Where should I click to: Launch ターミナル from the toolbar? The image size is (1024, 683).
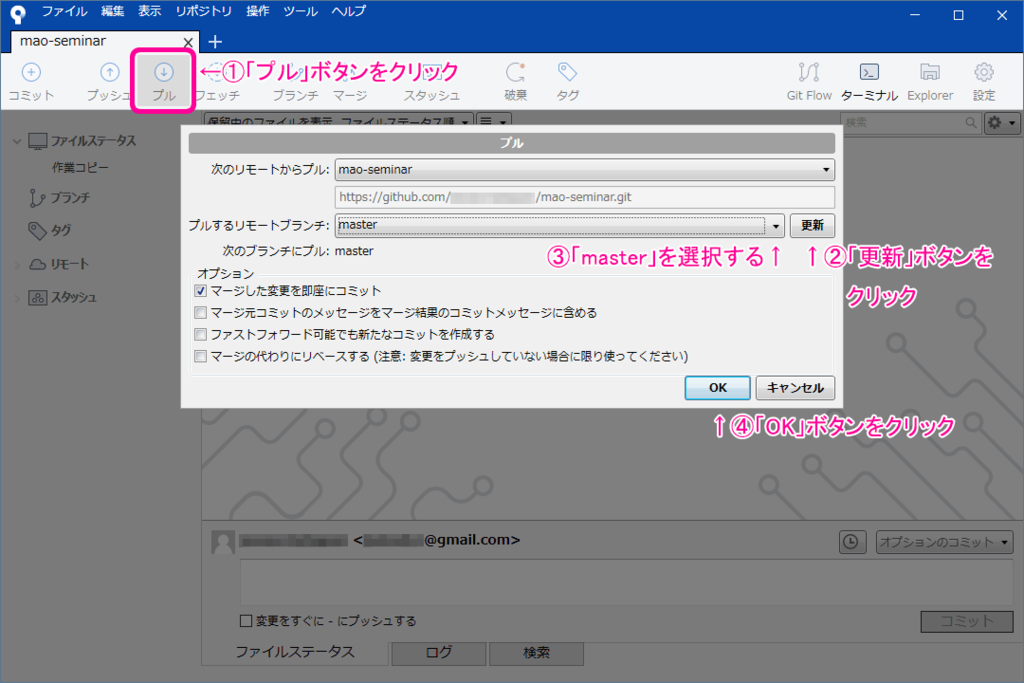pyautogui.click(x=869, y=80)
